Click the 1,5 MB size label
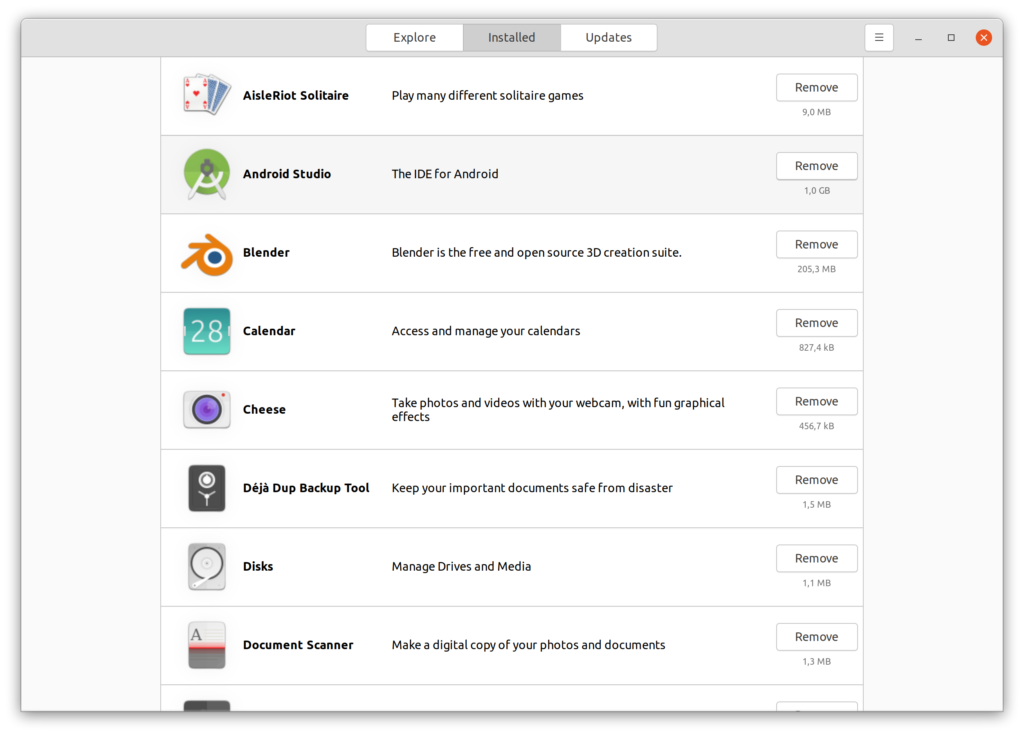1024x735 pixels. [816, 504]
